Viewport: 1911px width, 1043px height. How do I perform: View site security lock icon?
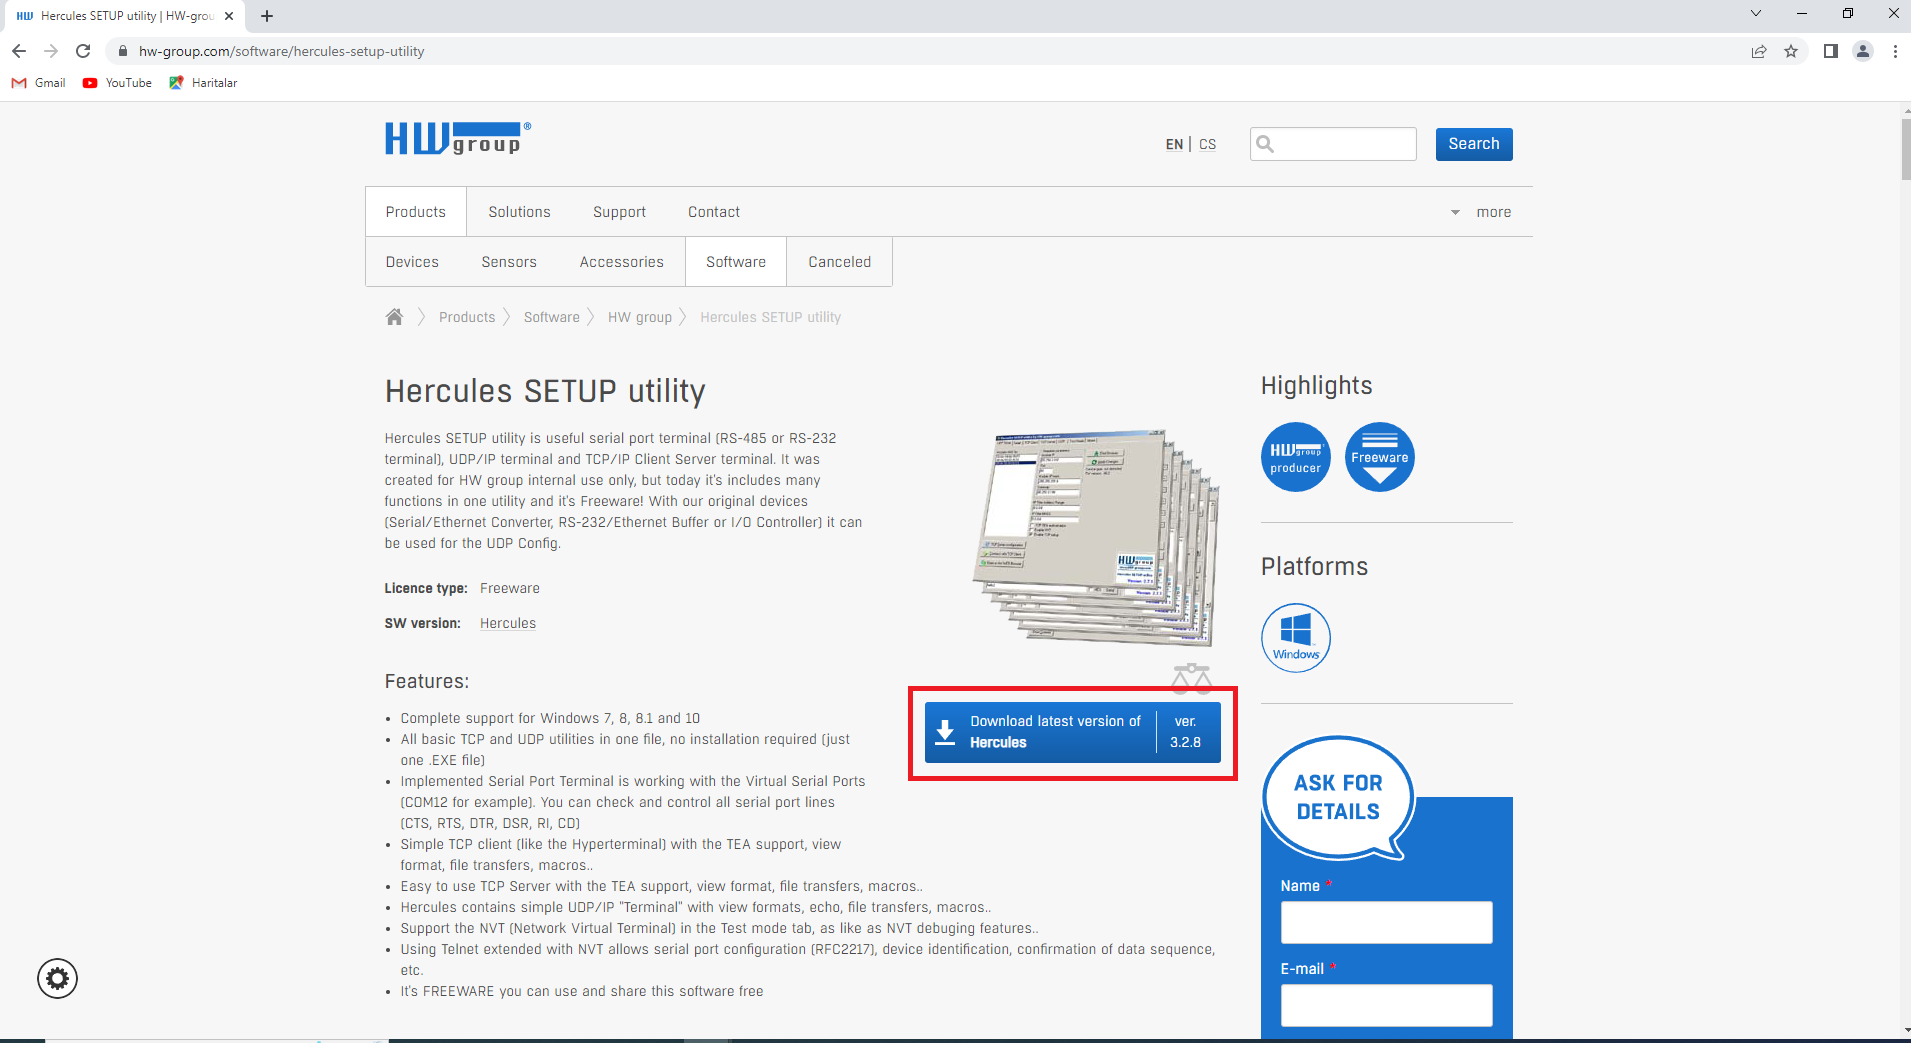(123, 51)
